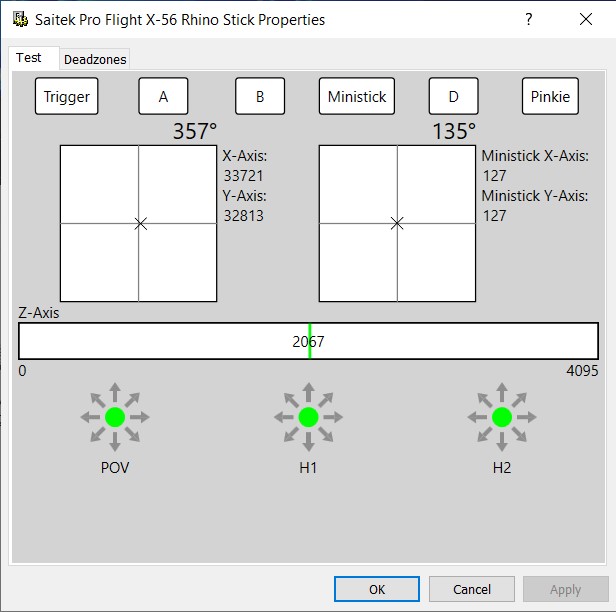616x612 pixels.
Task: Click the D button indicator
Action: point(453,96)
